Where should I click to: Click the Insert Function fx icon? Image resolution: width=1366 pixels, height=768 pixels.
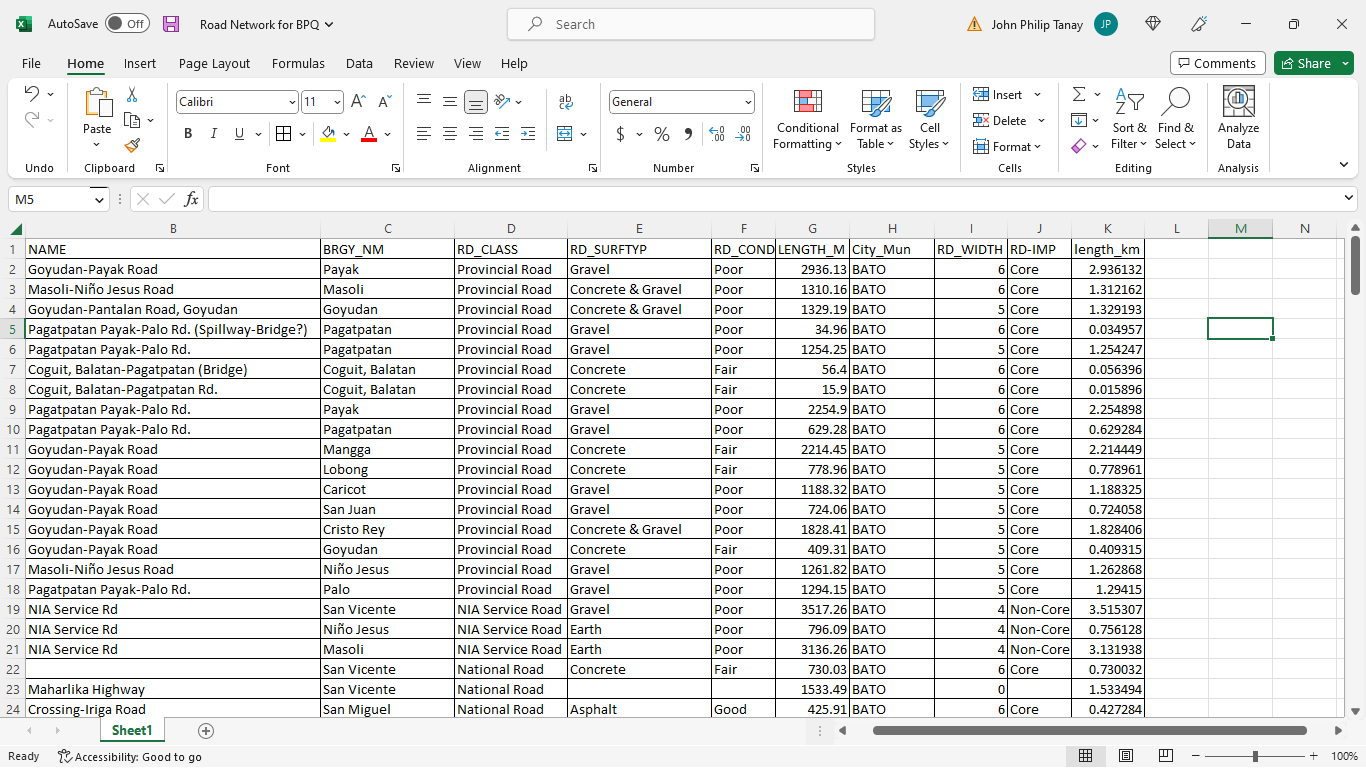click(191, 199)
